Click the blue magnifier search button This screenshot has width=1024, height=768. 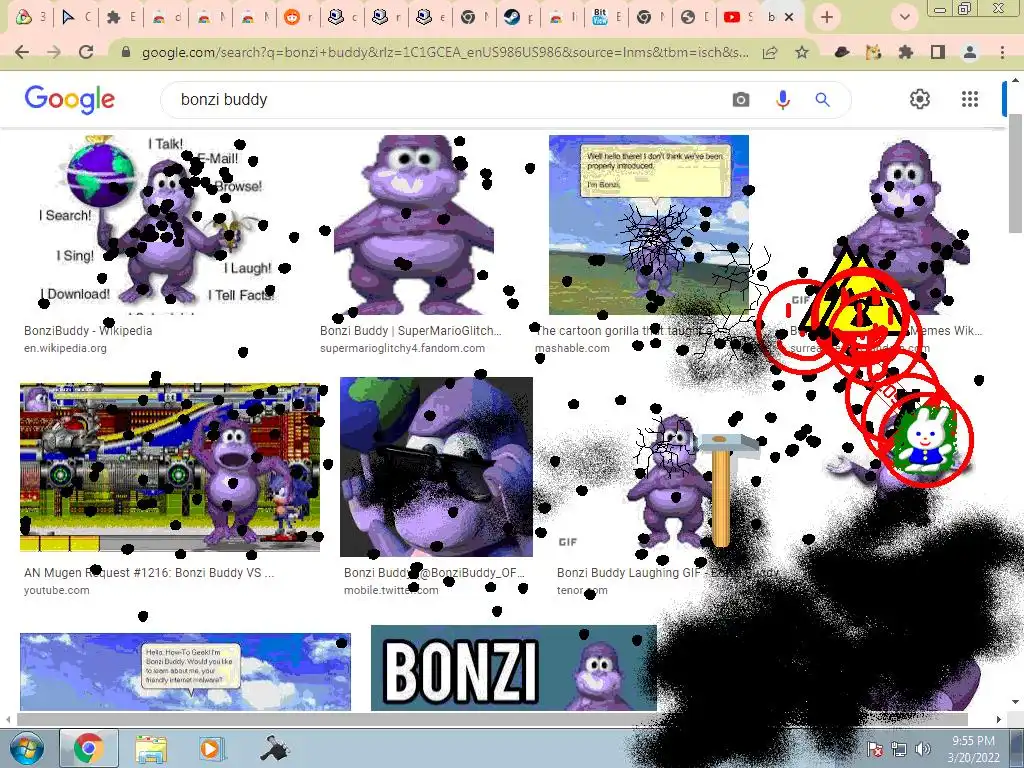822,99
